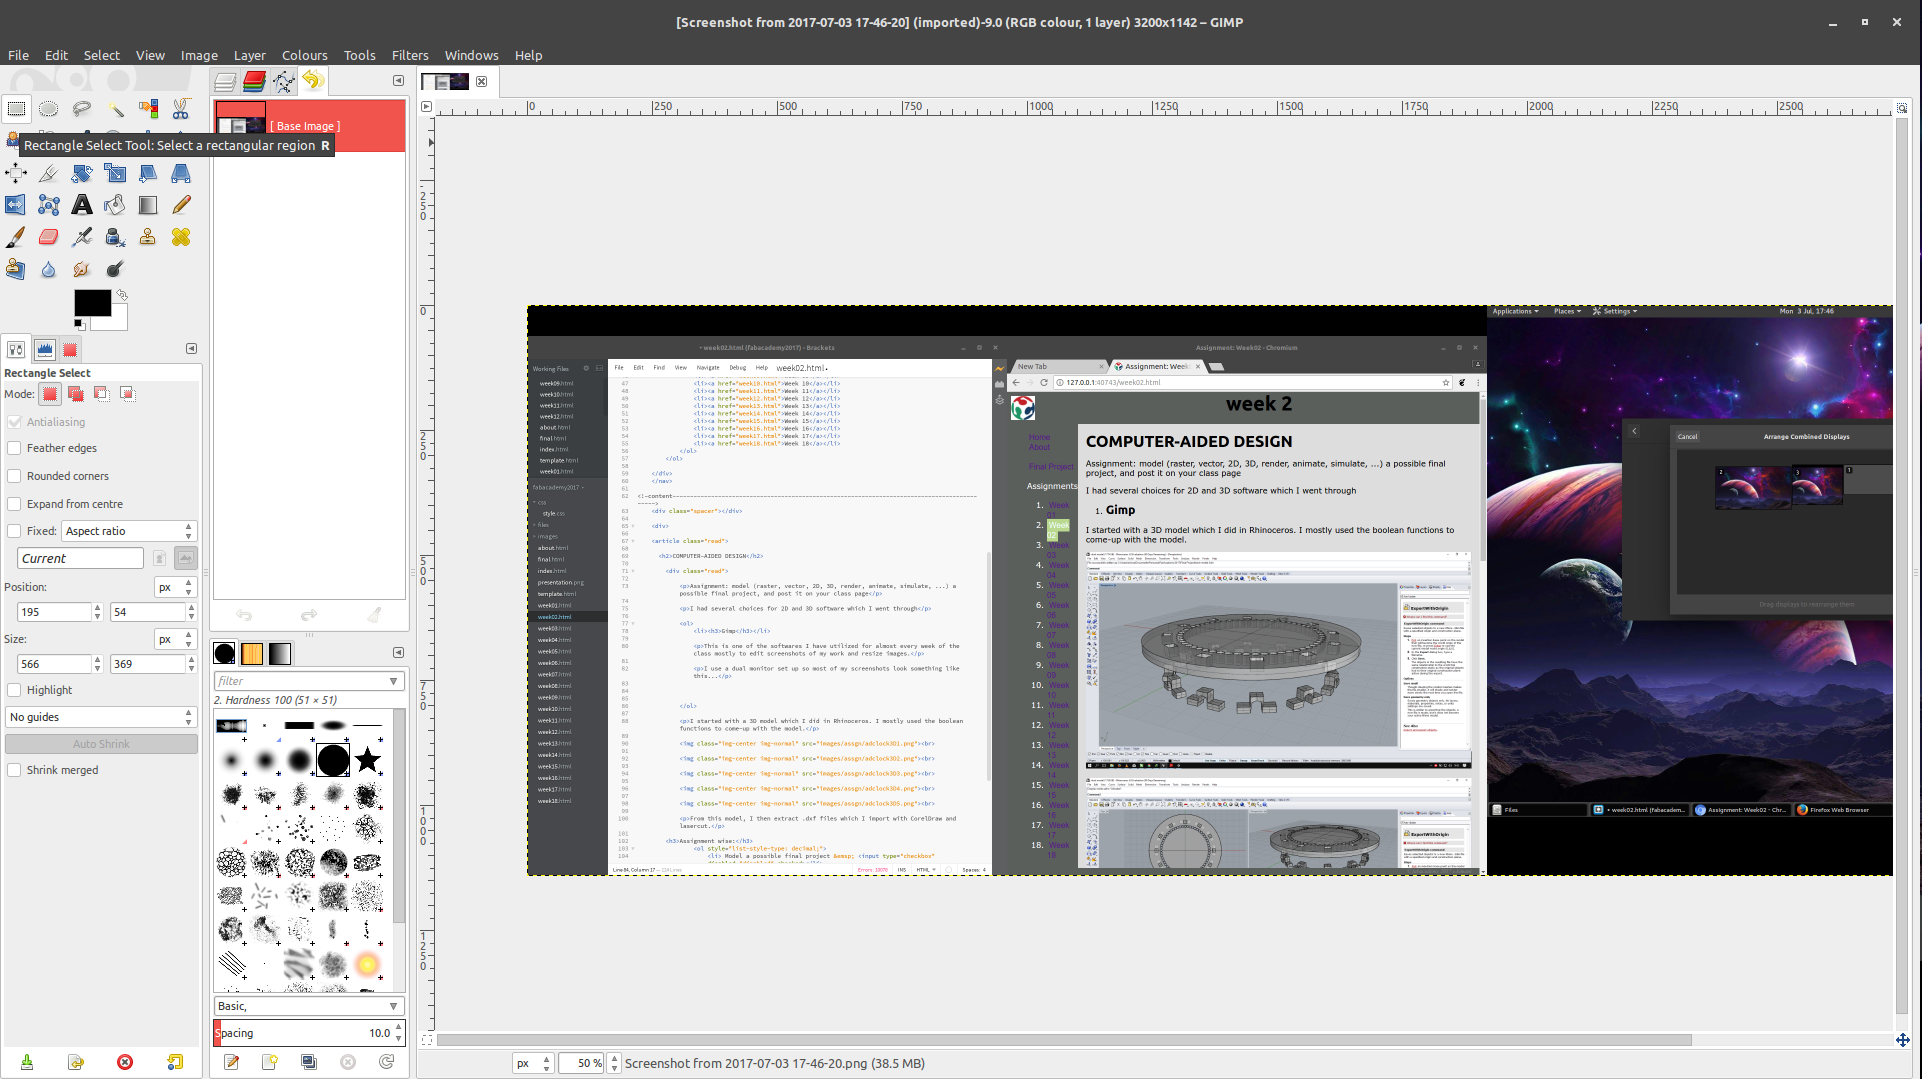Duplicate the selected brush

(x=309, y=1062)
